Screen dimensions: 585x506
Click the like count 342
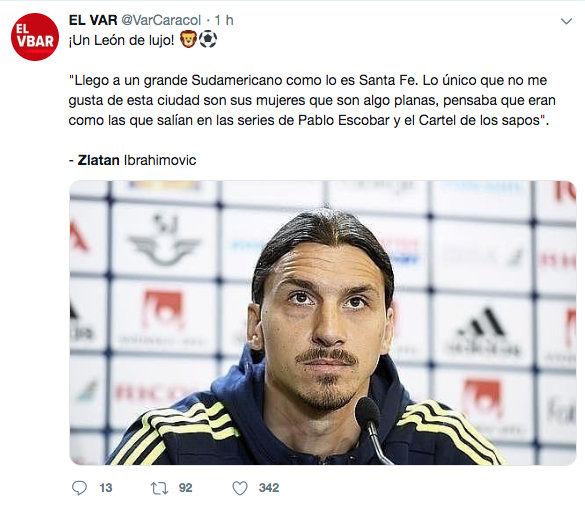tap(269, 488)
